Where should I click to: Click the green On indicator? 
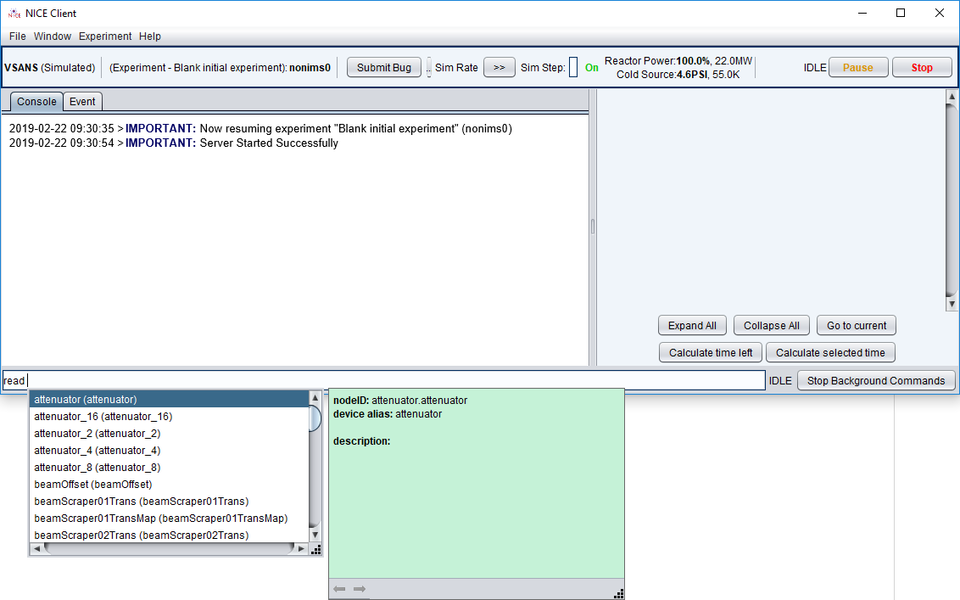pos(592,67)
